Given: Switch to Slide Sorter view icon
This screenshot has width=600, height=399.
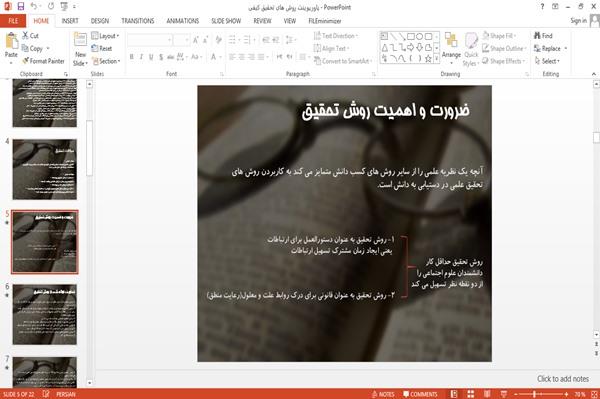Looking at the screenshot, I should click(x=471, y=394).
